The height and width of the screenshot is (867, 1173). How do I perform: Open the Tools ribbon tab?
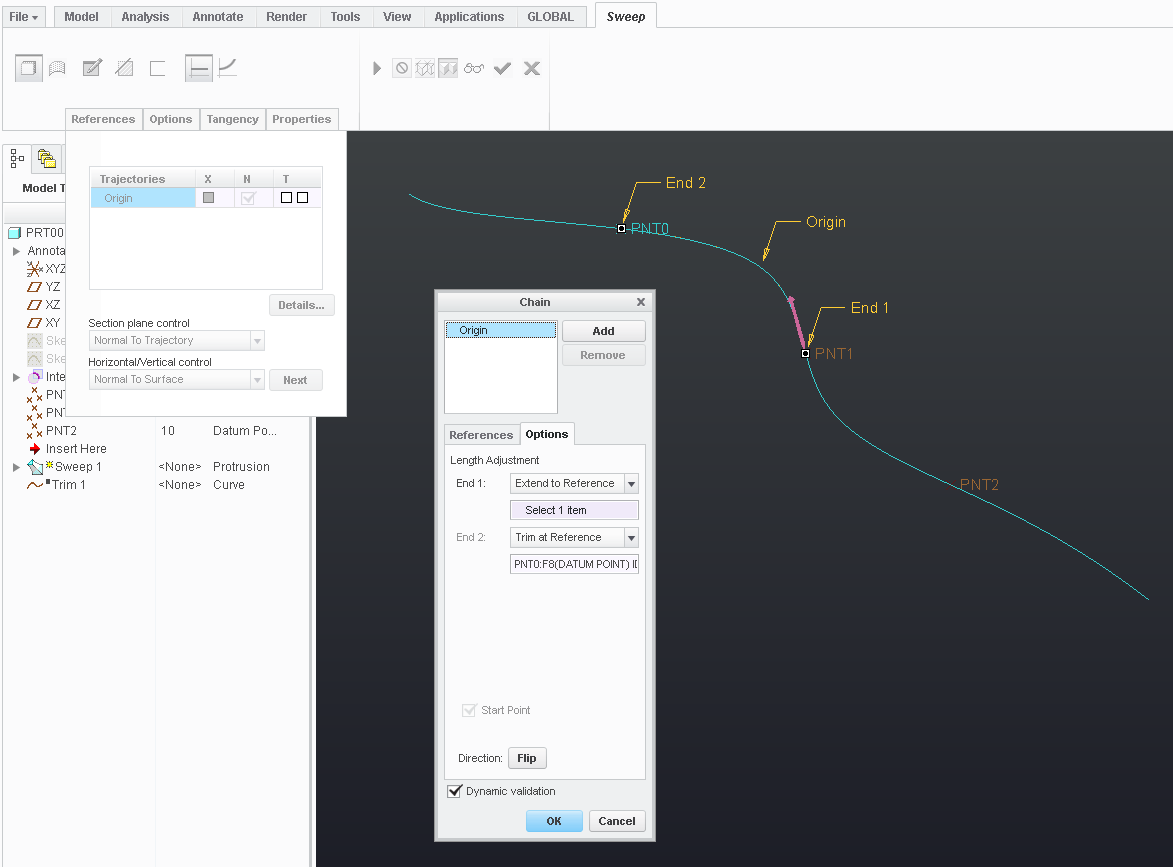pyautogui.click(x=345, y=16)
